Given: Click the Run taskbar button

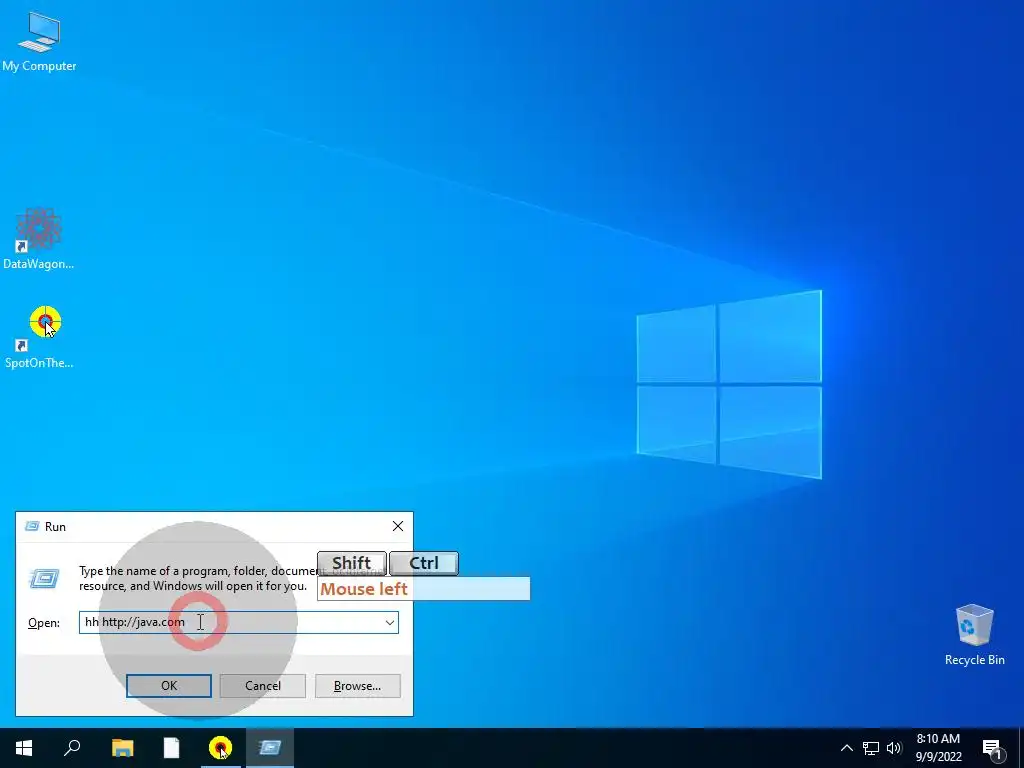Looking at the screenshot, I should (x=270, y=748).
